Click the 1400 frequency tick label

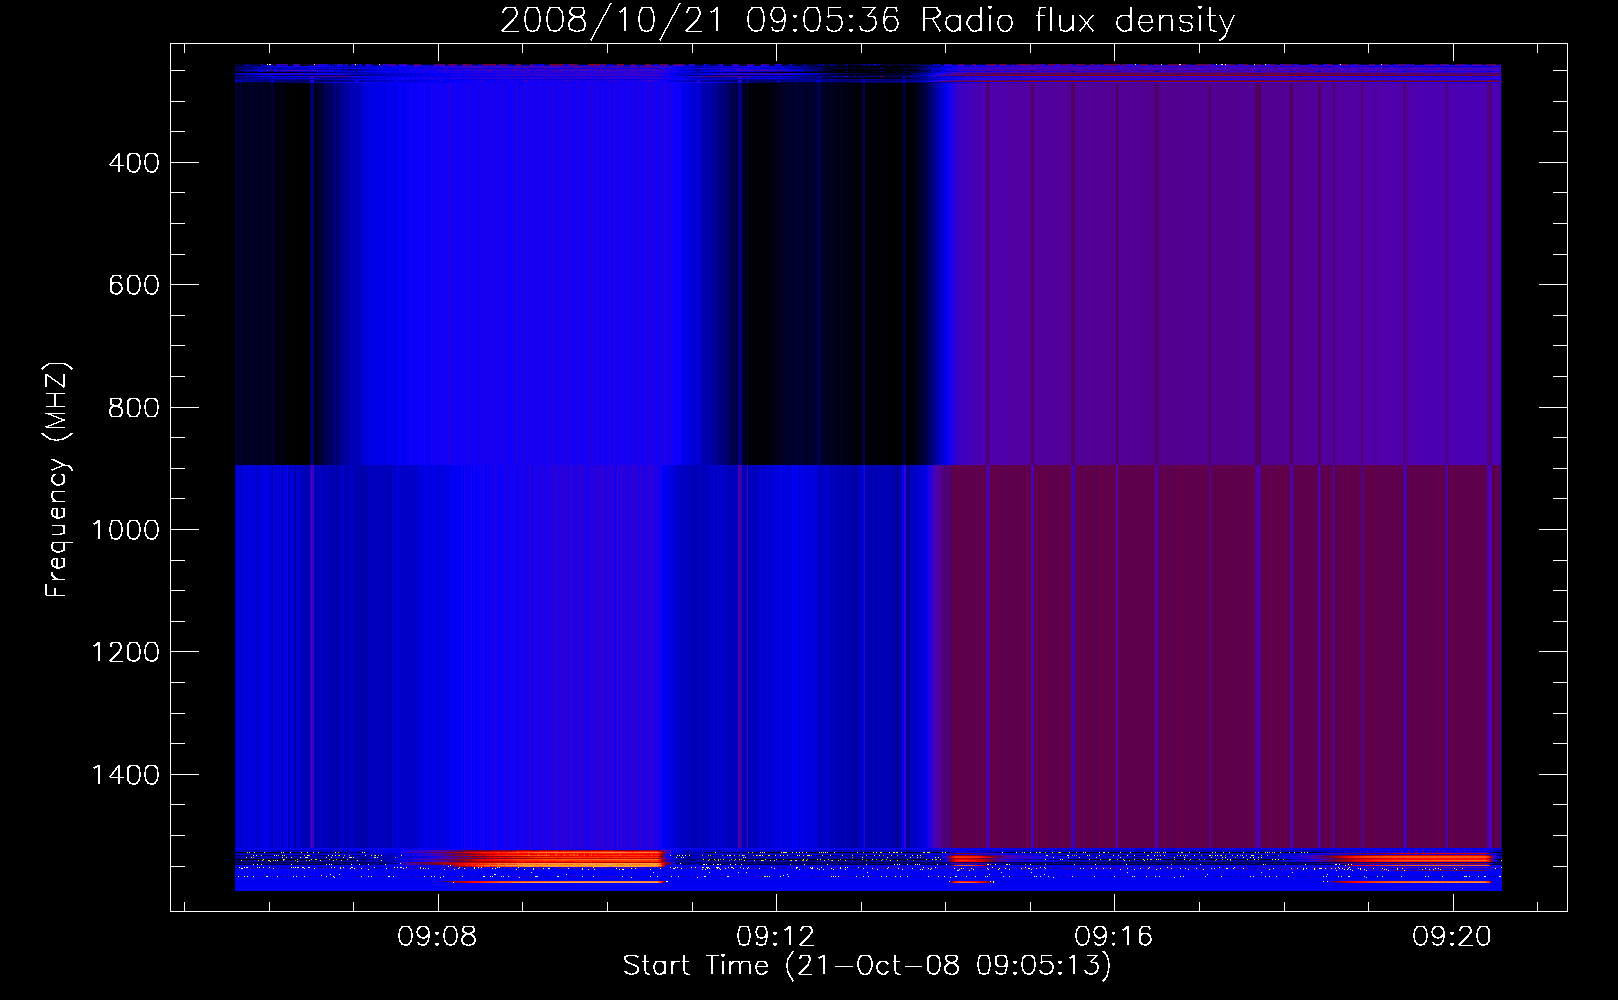(125, 775)
